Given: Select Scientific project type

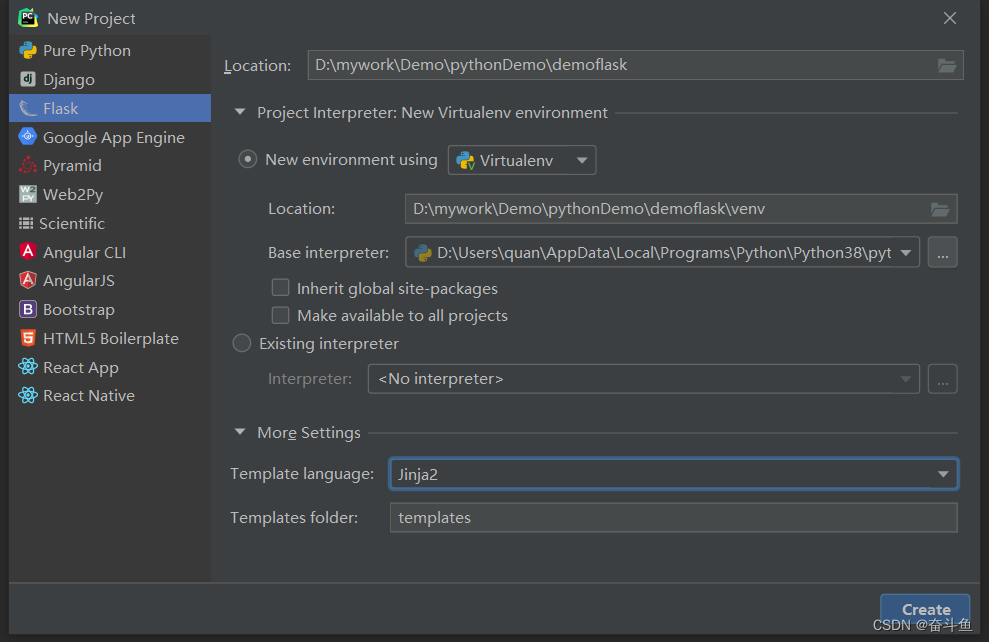Looking at the screenshot, I should tap(110, 223).
